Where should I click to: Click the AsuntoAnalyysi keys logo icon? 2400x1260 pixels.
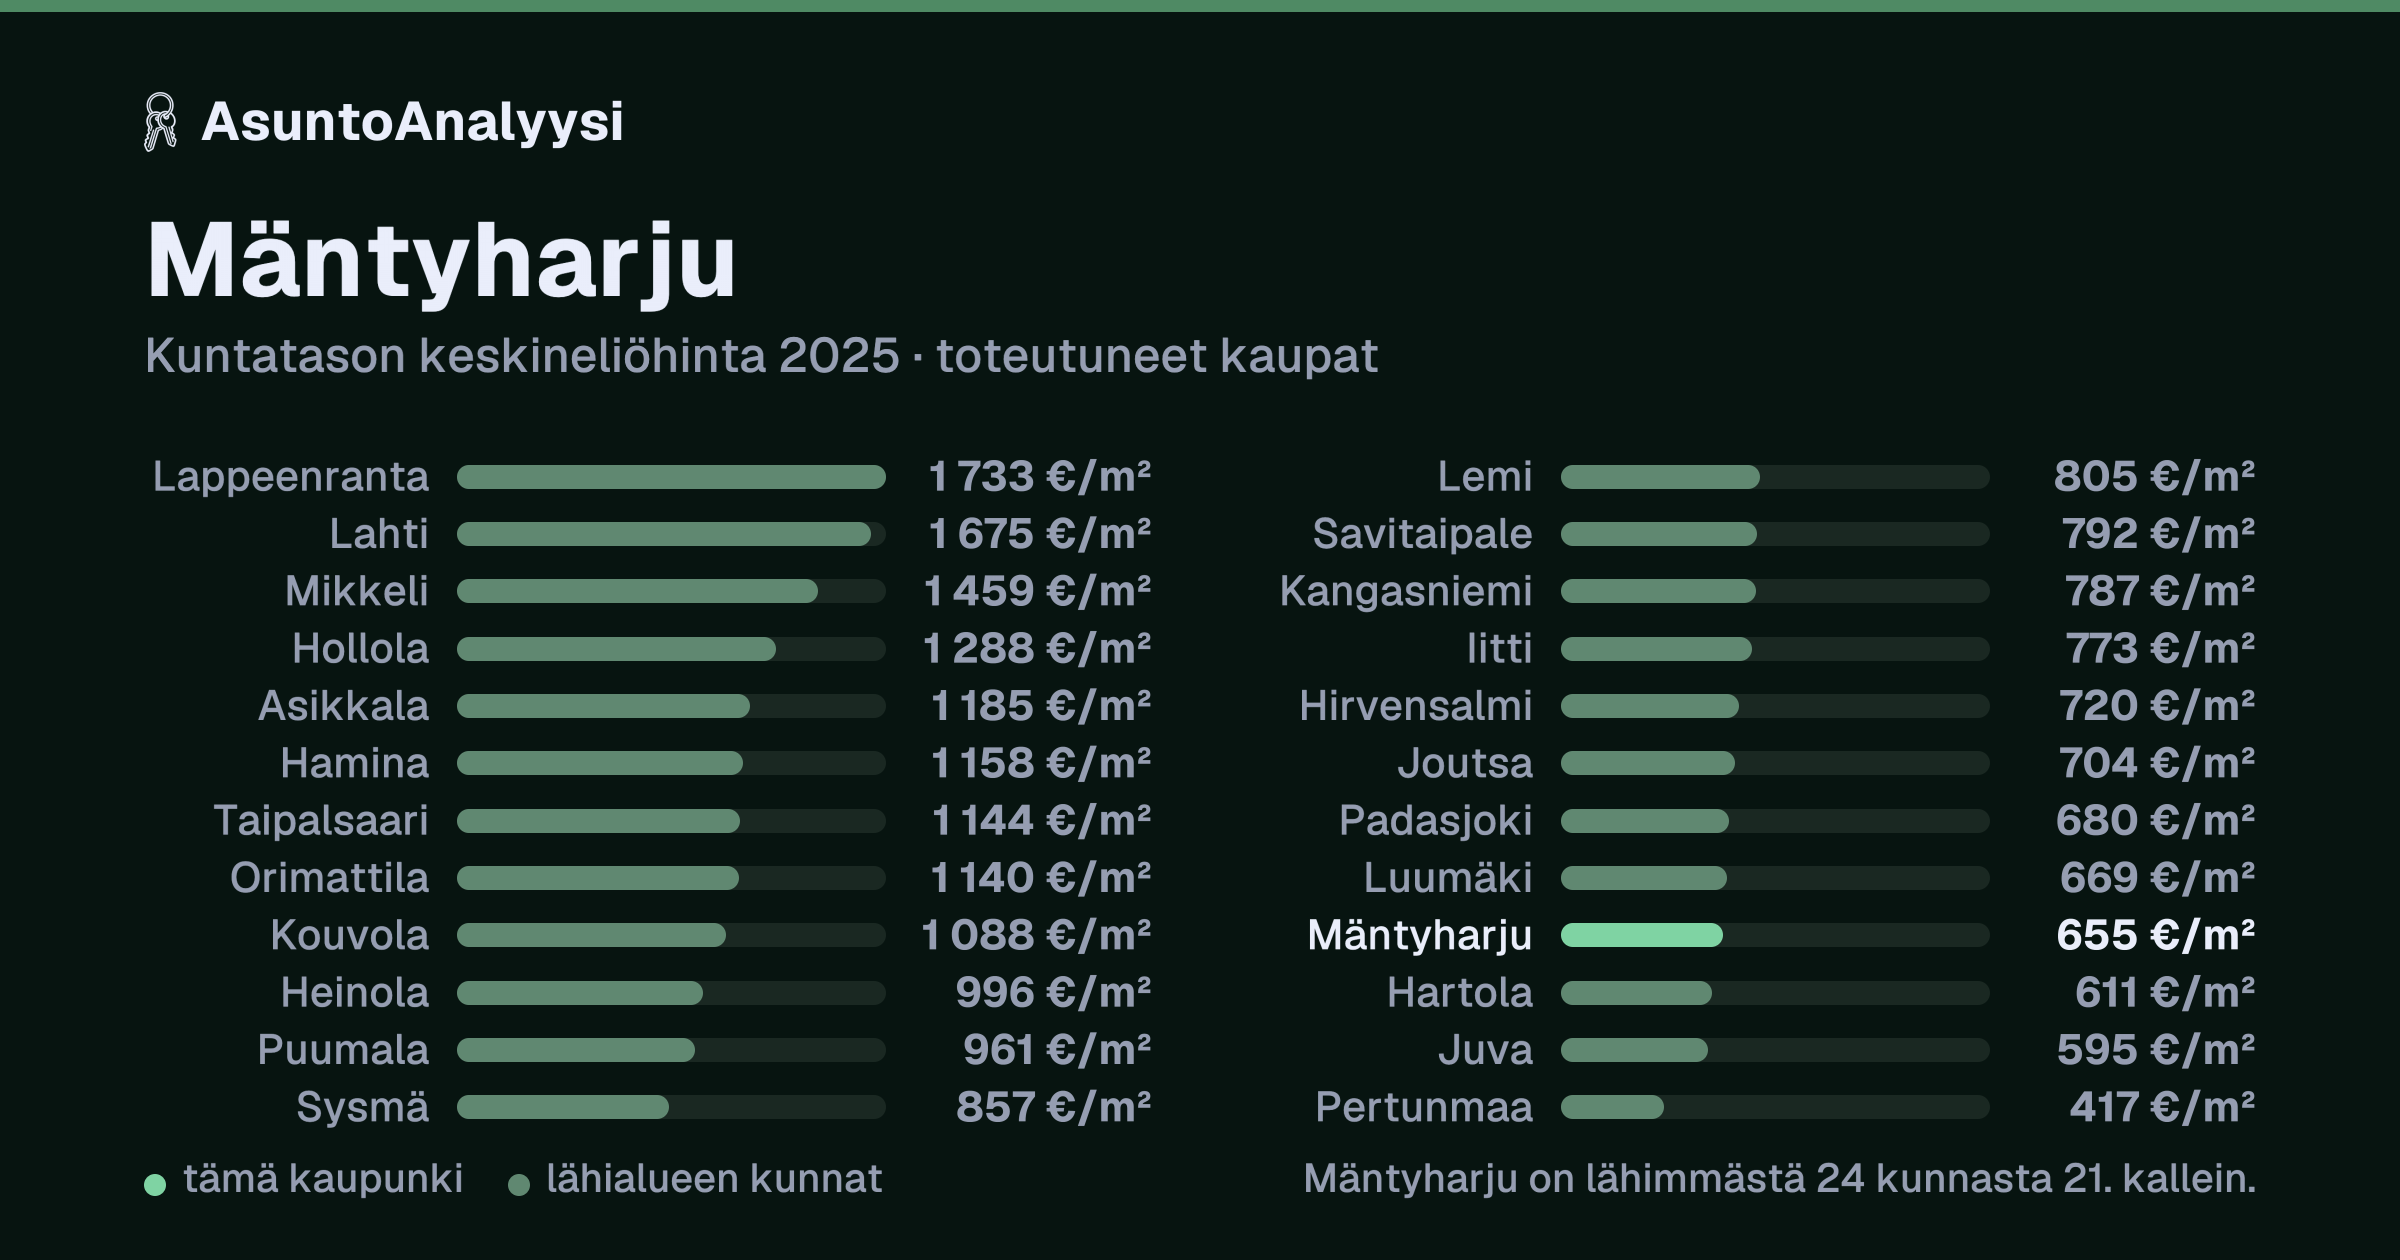tap(160, 122)
